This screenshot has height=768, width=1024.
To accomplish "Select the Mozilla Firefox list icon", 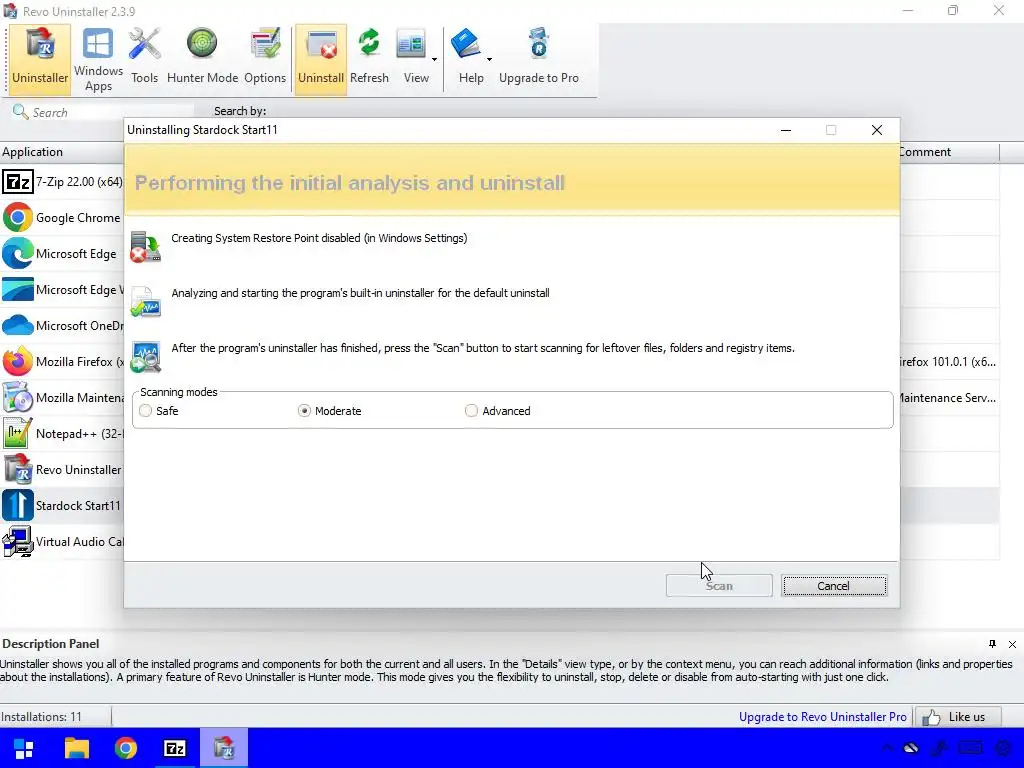I will pyautogui.click(x=18, y=361).
